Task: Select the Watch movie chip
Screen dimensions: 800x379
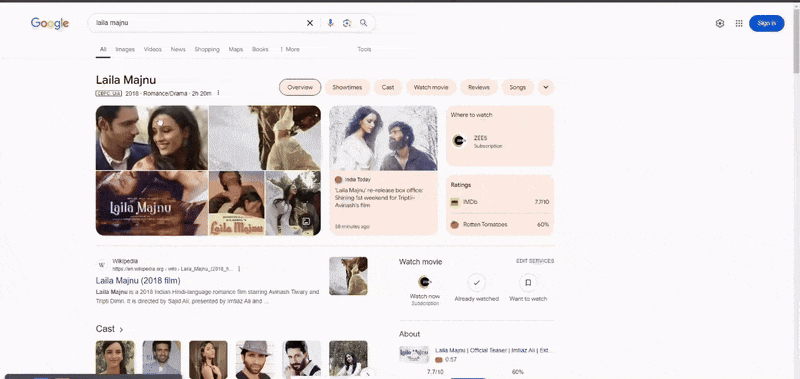Action: coord(431,87)
